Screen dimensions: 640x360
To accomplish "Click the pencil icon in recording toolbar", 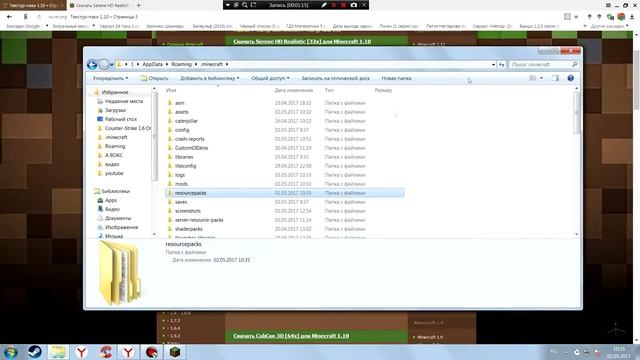I will [324, 5].
